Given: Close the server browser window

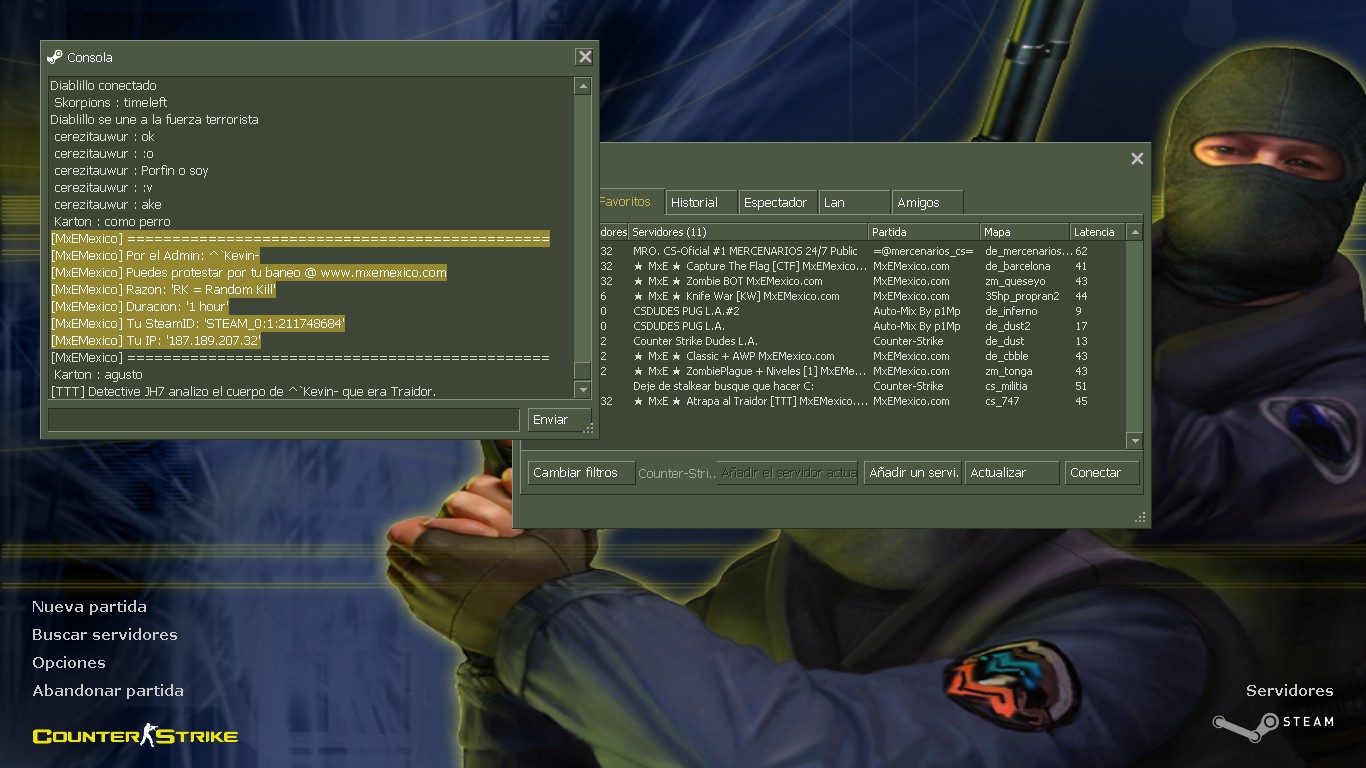Looking at the screenshot, I should pyautogui.click(x=1137, y=158).
